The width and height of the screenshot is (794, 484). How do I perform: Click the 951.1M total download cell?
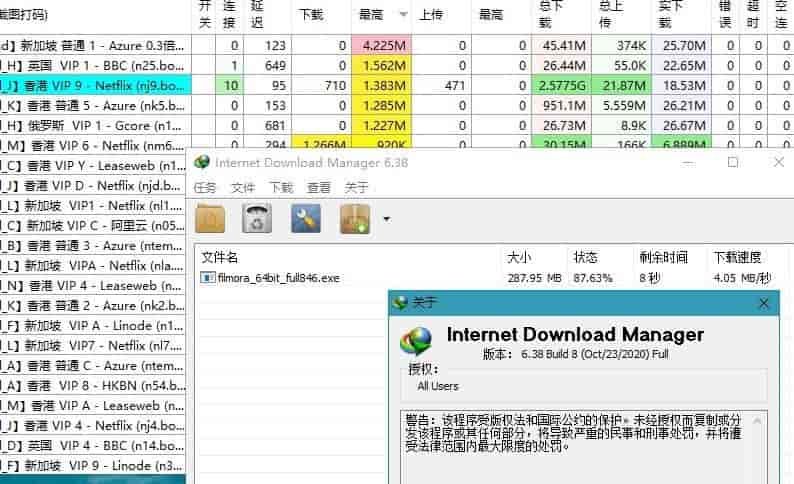point(561,105)
